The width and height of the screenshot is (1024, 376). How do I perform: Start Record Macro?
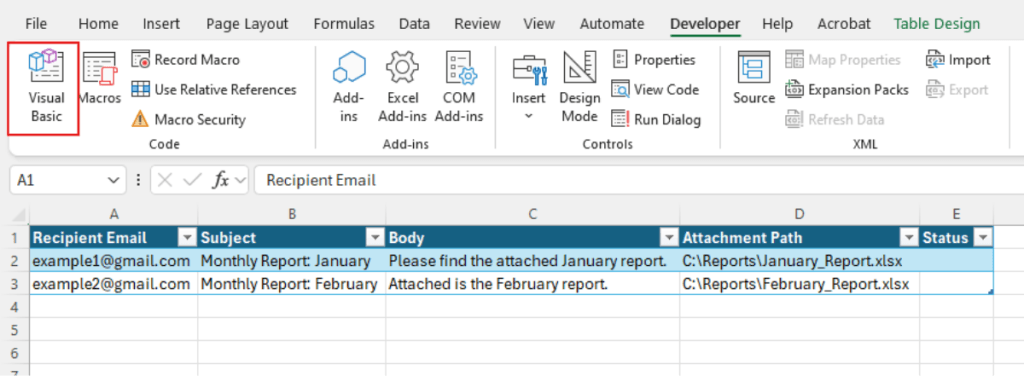click(185, 59)
